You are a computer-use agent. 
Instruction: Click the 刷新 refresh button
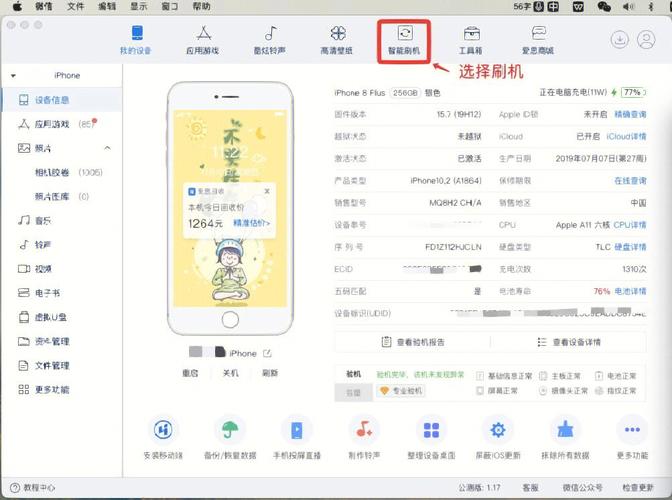270,373
